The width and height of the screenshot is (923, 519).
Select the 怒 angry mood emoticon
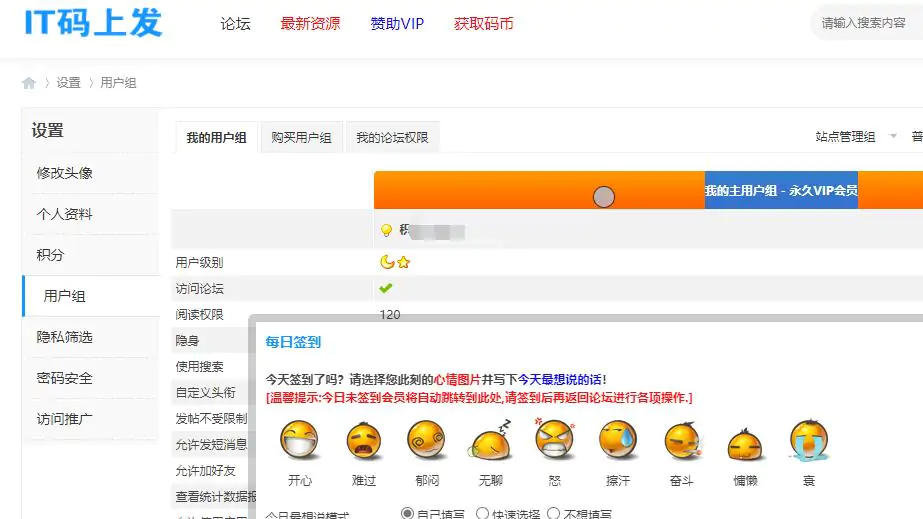(x=555, y=439)
